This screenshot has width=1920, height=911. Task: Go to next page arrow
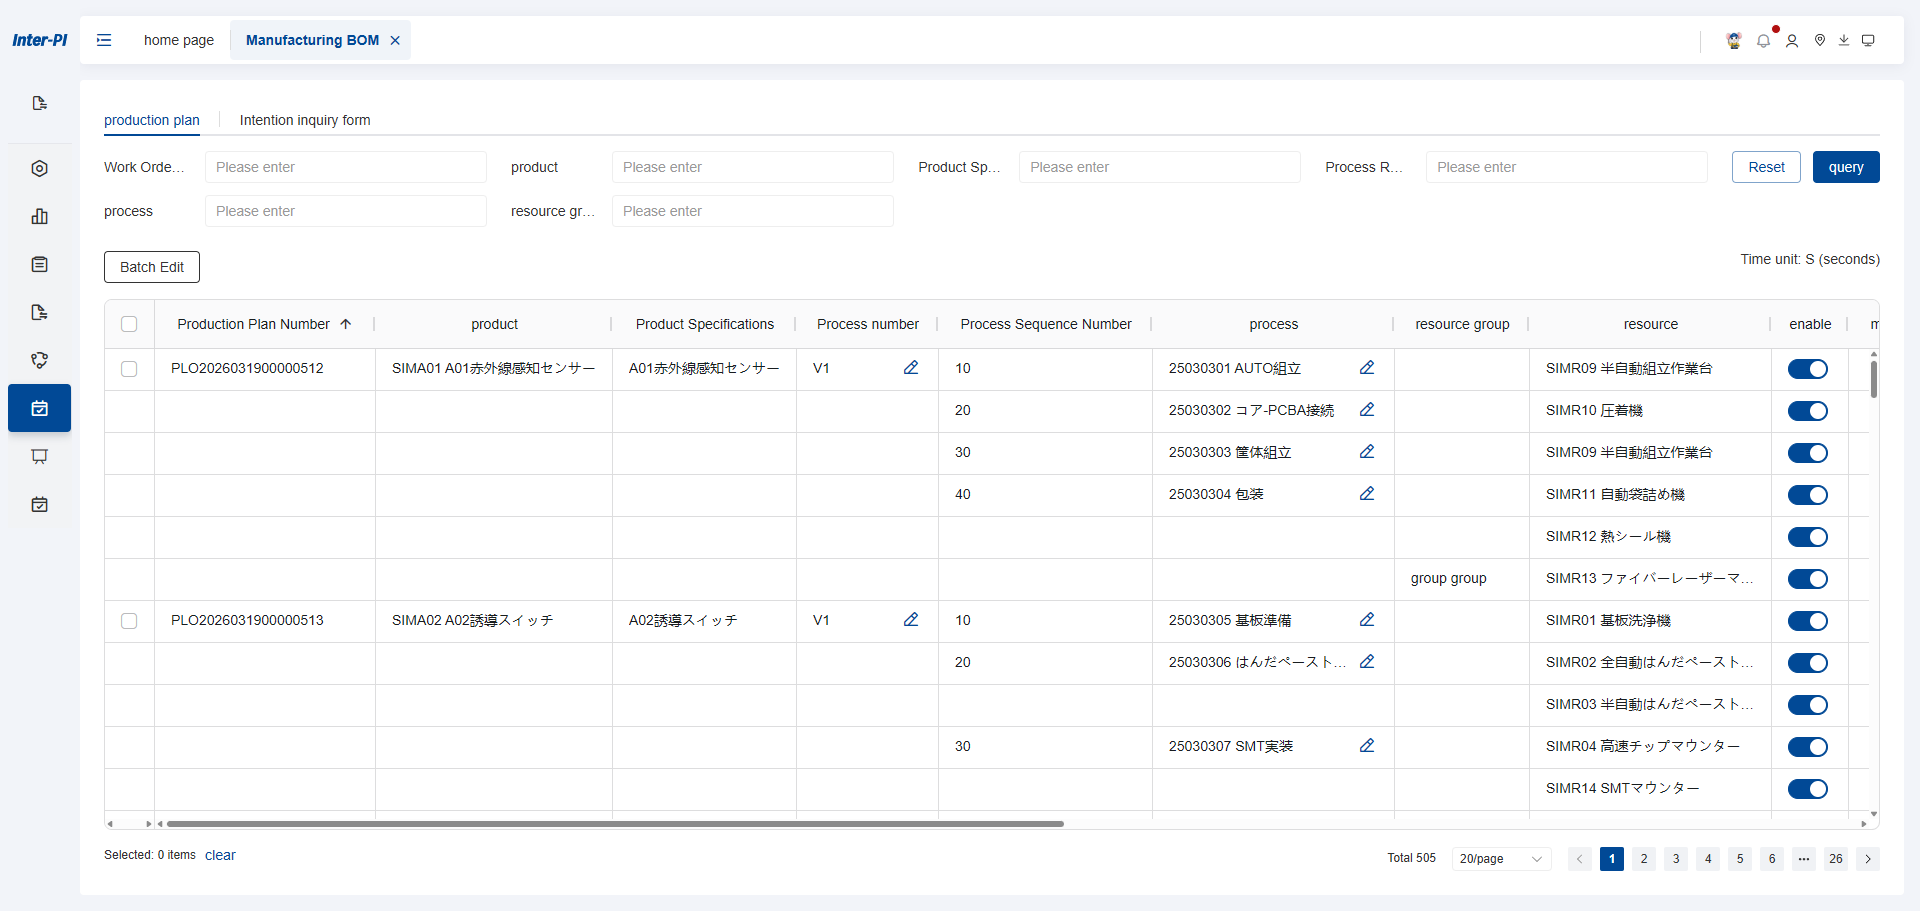point(1868,859)
